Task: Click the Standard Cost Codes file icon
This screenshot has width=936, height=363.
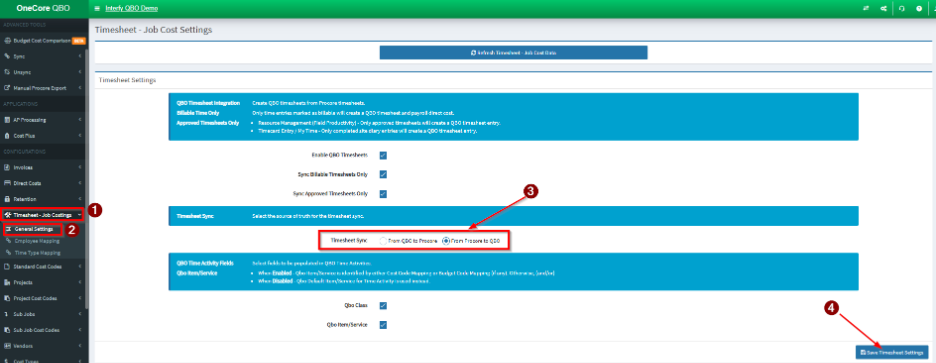Action: click(x=7, y=266)
